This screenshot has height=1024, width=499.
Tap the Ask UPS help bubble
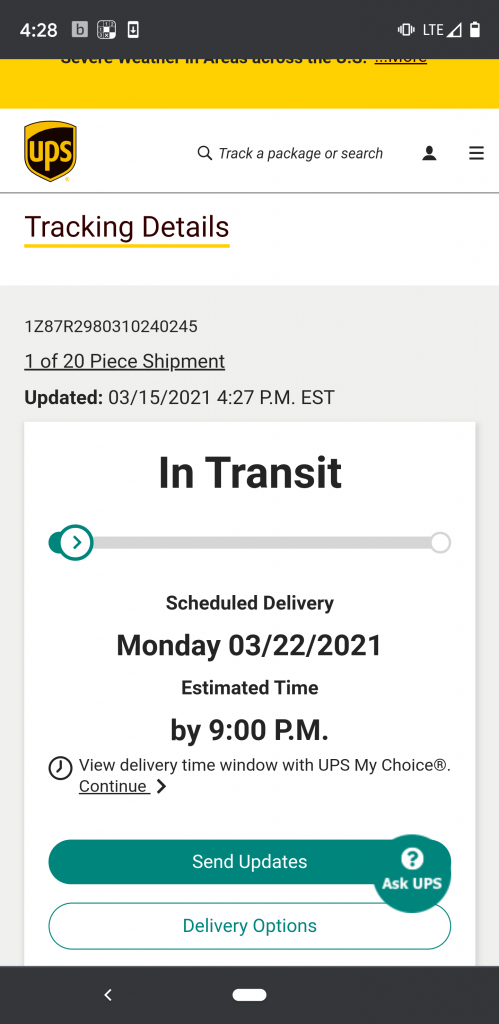(412, 872)
